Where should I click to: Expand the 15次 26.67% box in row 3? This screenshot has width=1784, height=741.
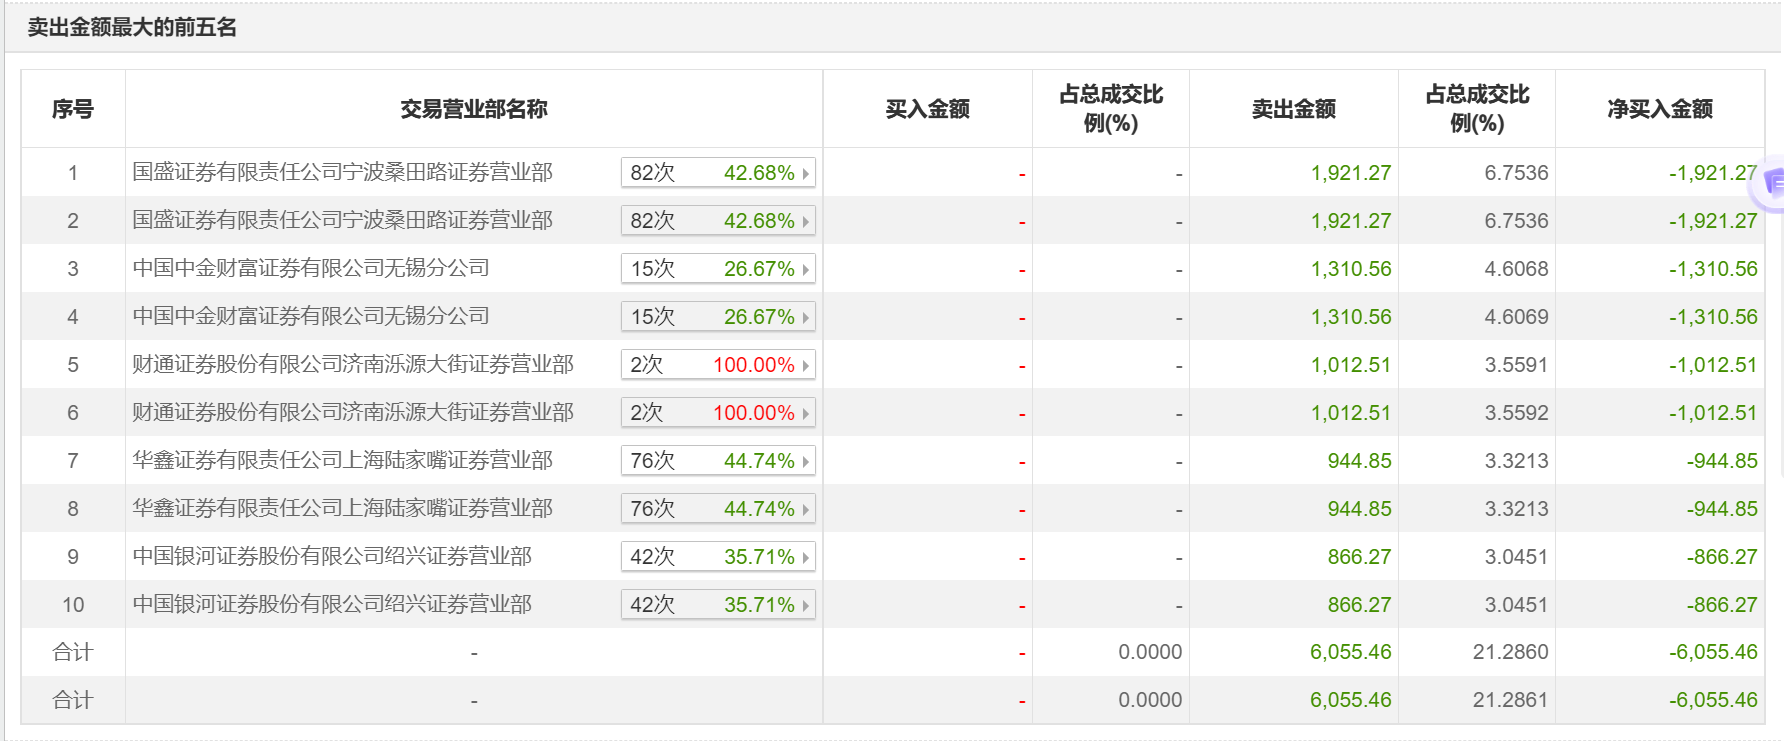[x=718, y=268]
